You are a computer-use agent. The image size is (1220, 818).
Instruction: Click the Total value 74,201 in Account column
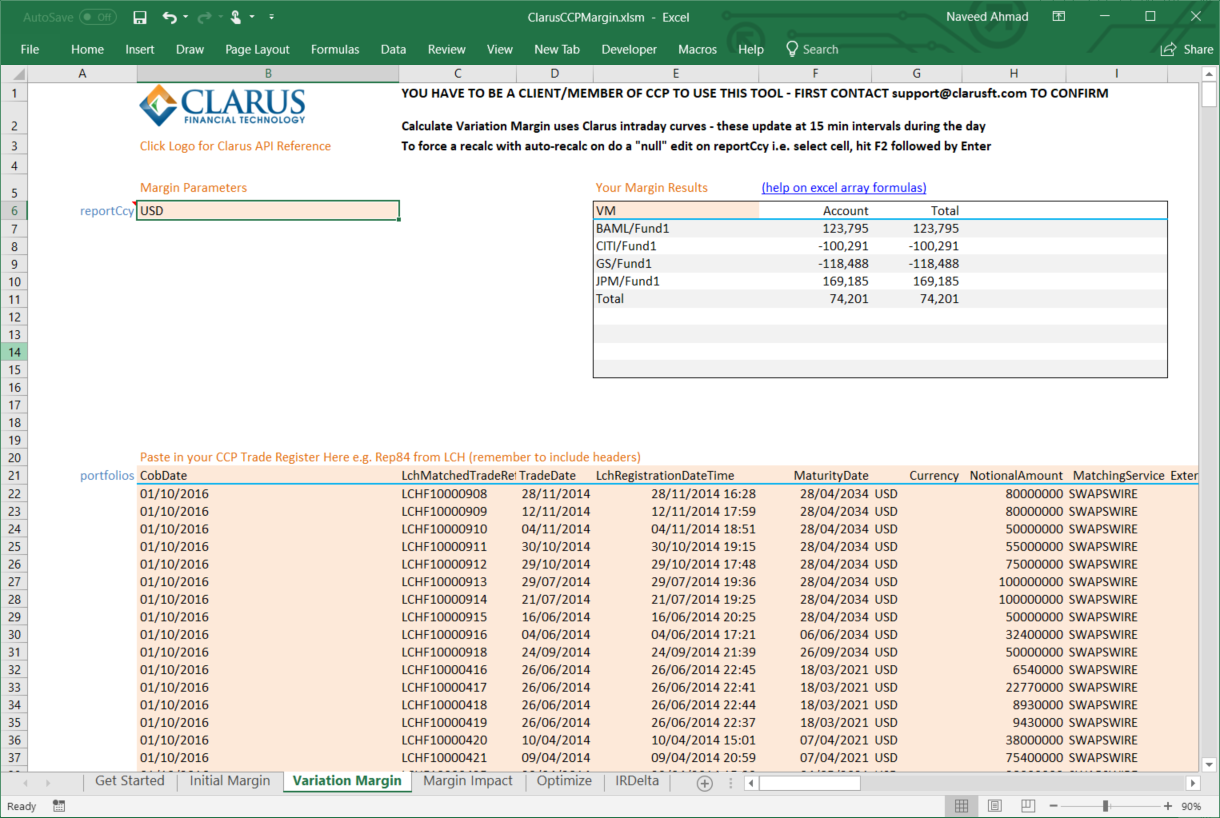coord(848,299)
